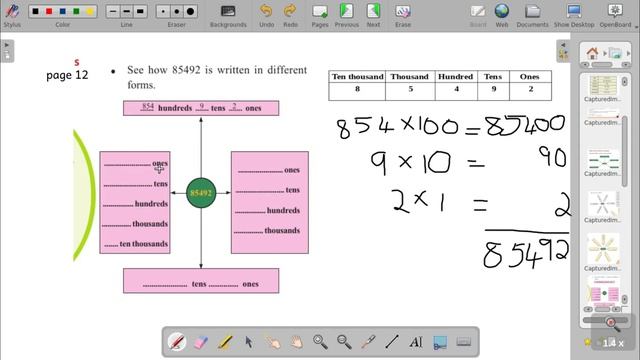
Task: Select the thick line width
Action: pyautogui.click(x=140, y=11)
